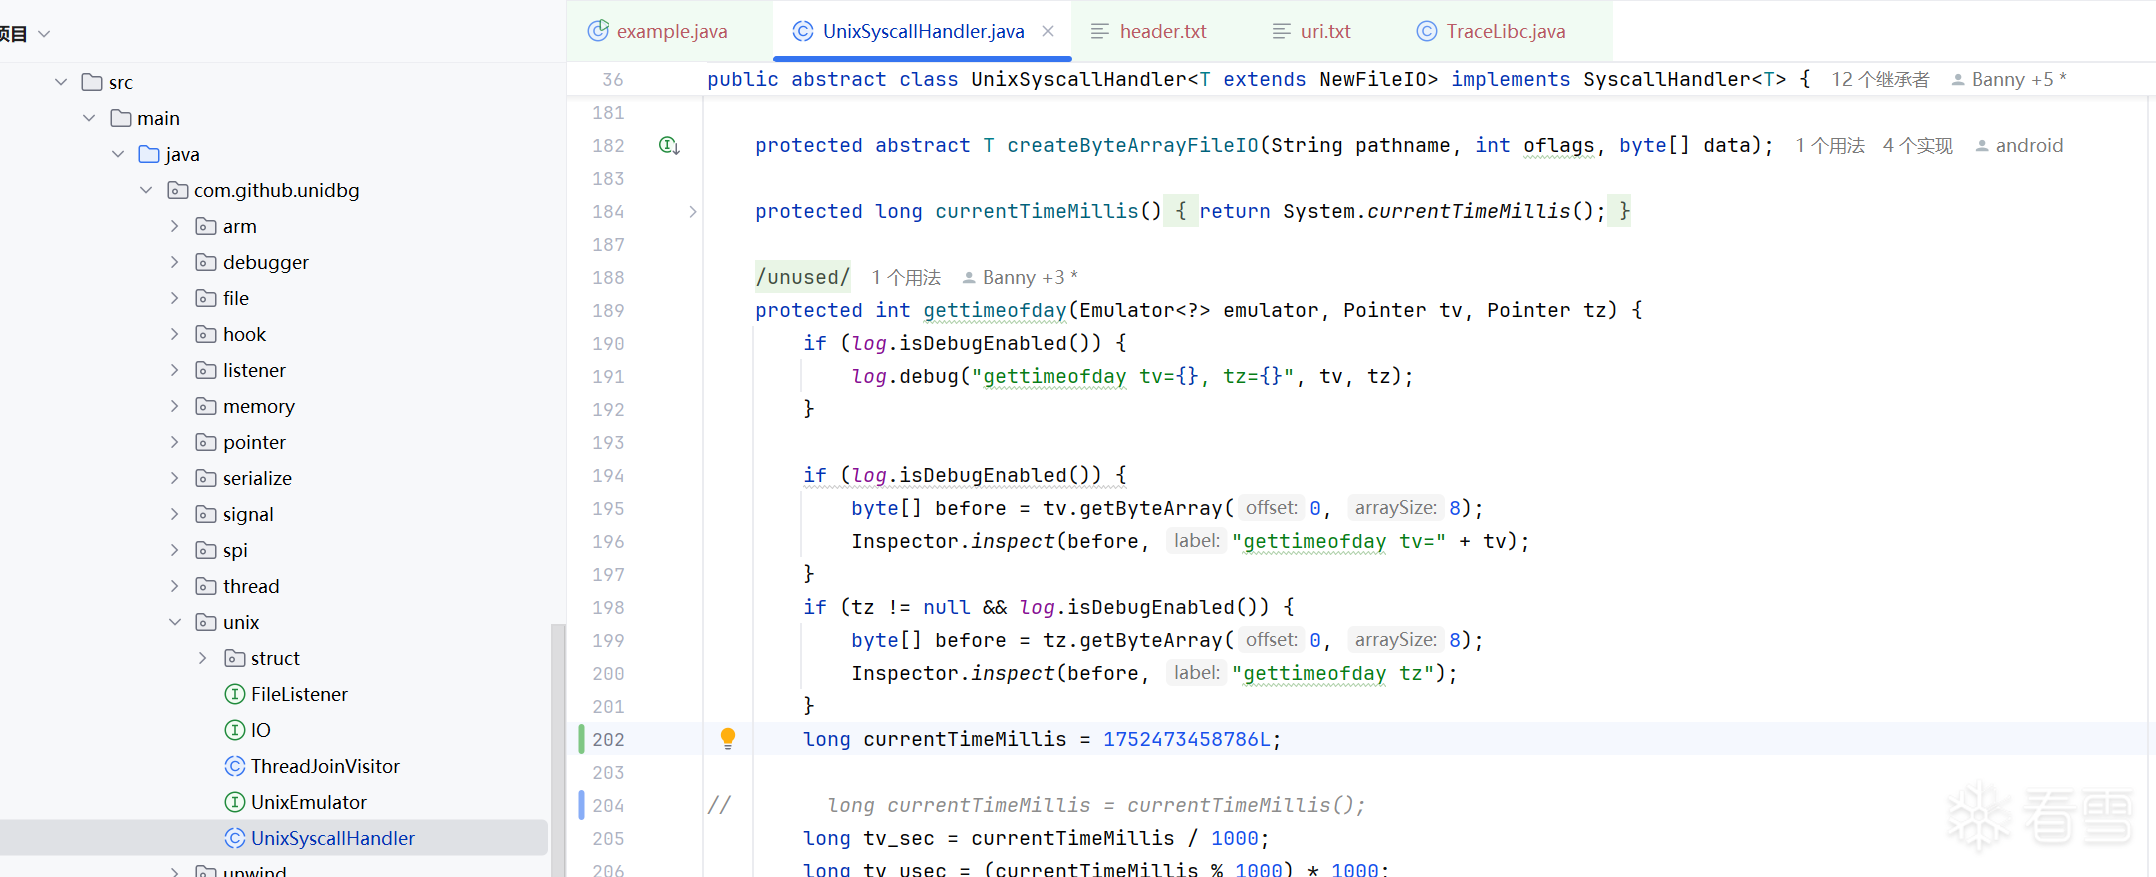Click the FileListener interface icon

point(235,694)
